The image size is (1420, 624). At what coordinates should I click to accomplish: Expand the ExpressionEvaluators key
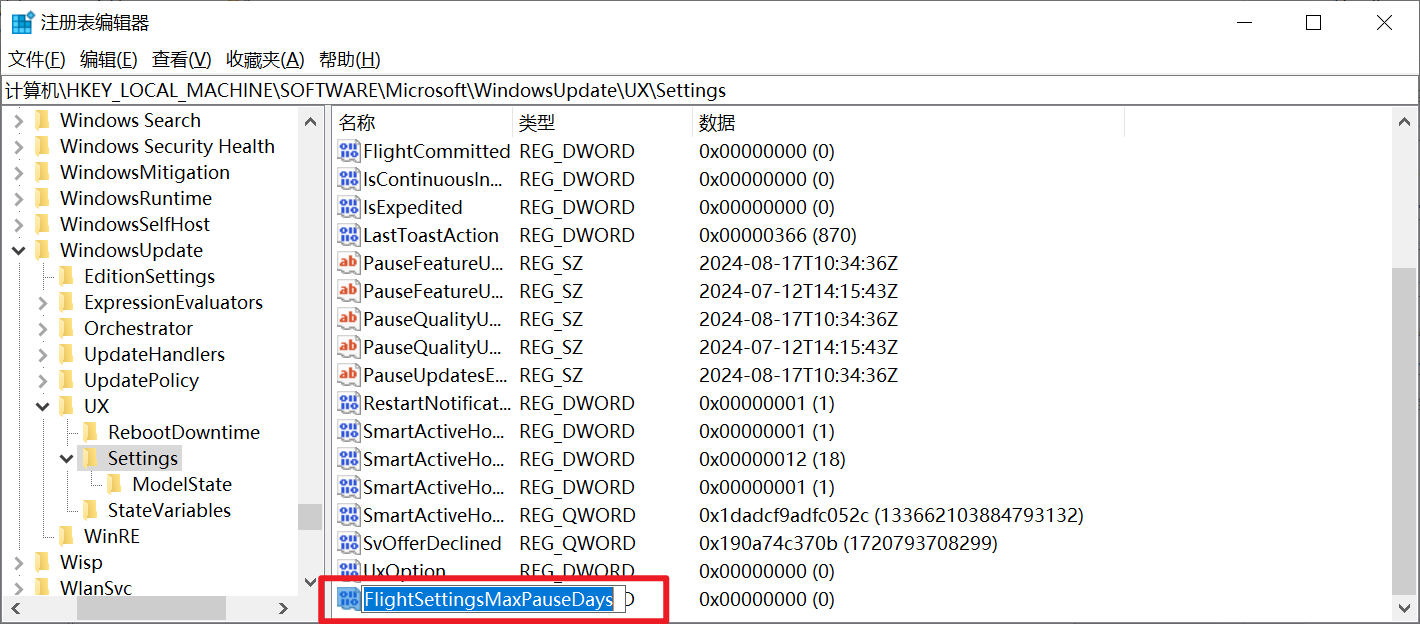pyautogui.click(x=42, y=302)
